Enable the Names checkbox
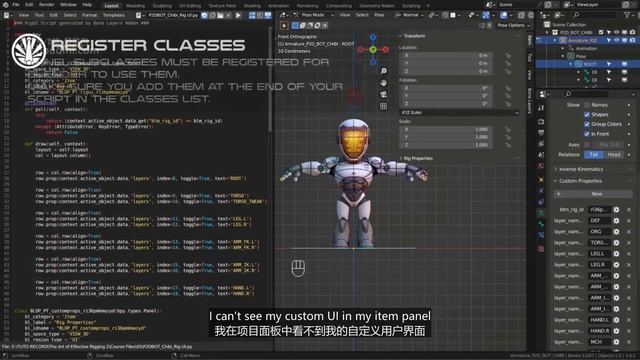This screenshot has height=360, width=640. click(587, 105)
